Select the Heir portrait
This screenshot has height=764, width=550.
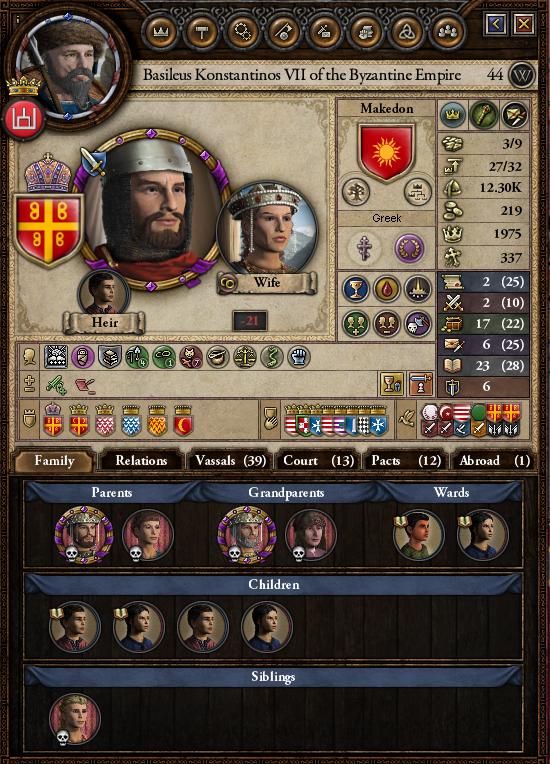(x=104, y=294)
